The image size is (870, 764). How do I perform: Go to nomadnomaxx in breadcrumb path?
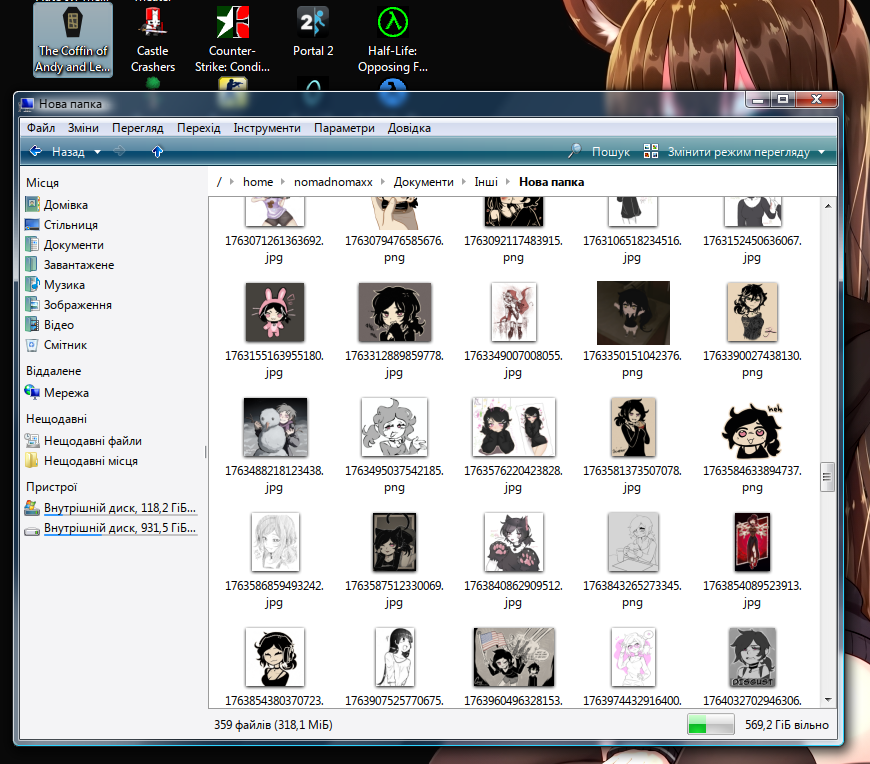point(333,181)
